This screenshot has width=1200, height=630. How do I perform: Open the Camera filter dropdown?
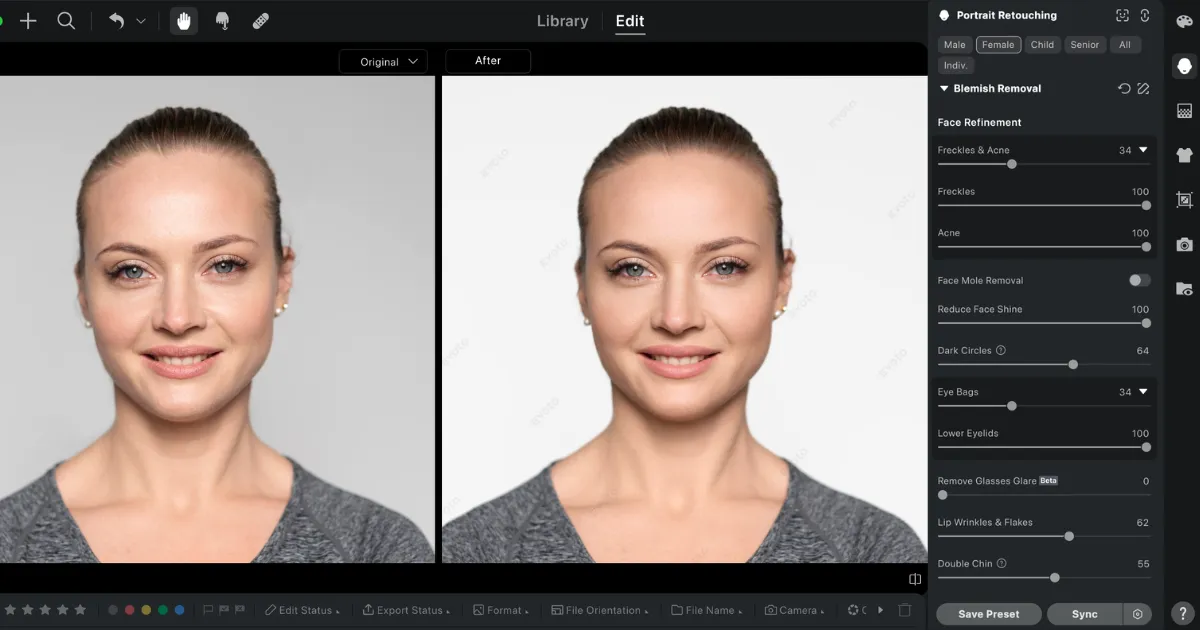pyautogui.click(x=796, y=610)
